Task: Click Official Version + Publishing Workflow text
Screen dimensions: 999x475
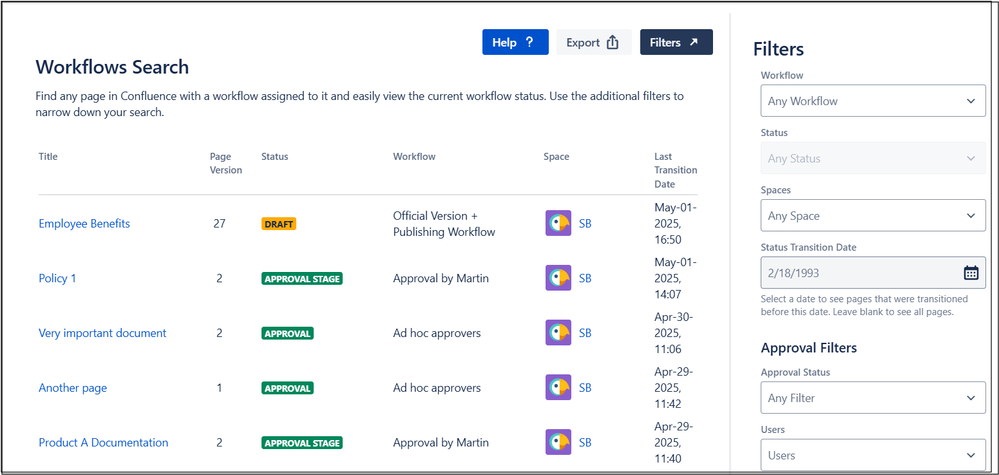Action: pos(444,223)
